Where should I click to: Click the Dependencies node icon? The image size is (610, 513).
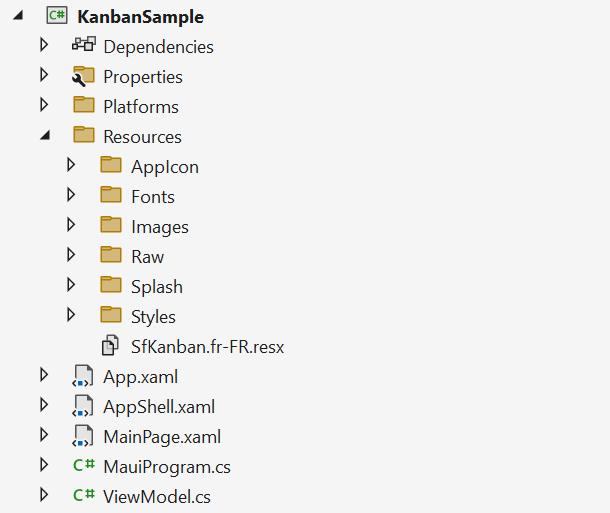click(83, 46)
